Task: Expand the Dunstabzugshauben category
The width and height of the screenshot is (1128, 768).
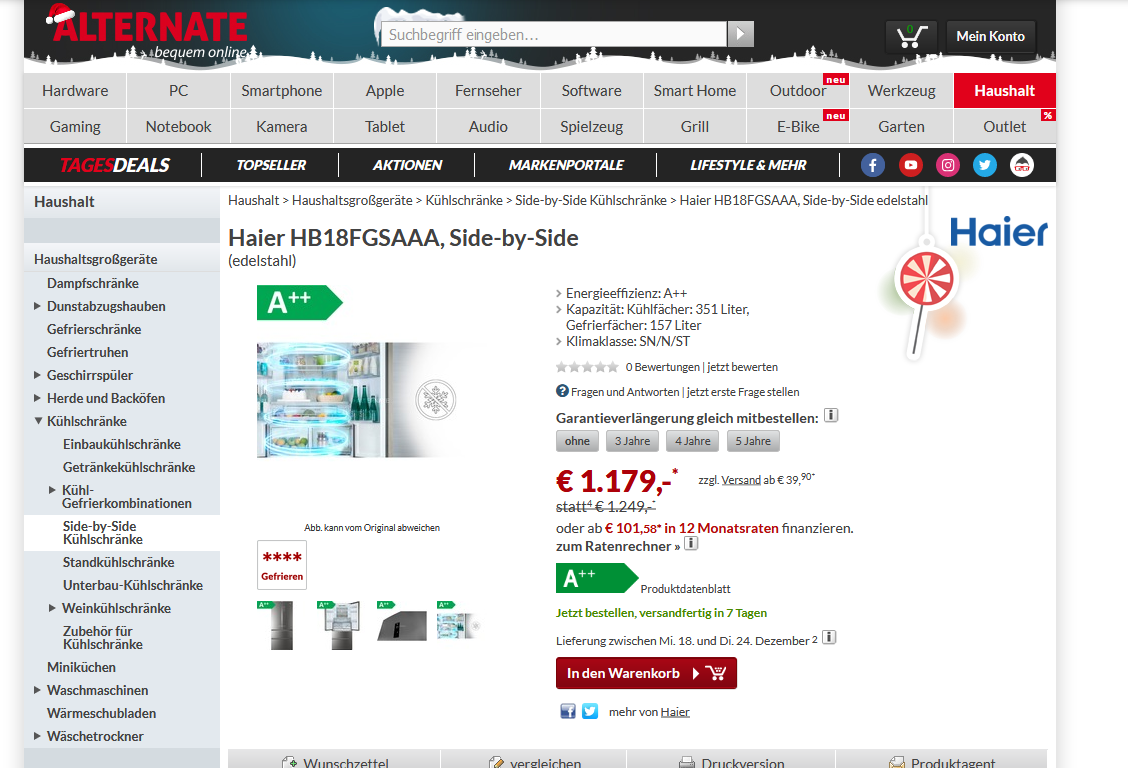Action: pyautogui.click(x=37, y=306)
